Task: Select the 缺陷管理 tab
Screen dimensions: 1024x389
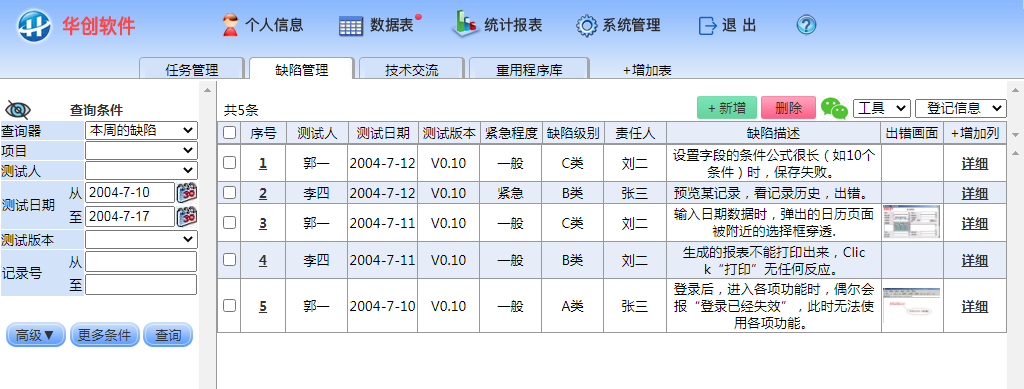Action: point(302,70)
